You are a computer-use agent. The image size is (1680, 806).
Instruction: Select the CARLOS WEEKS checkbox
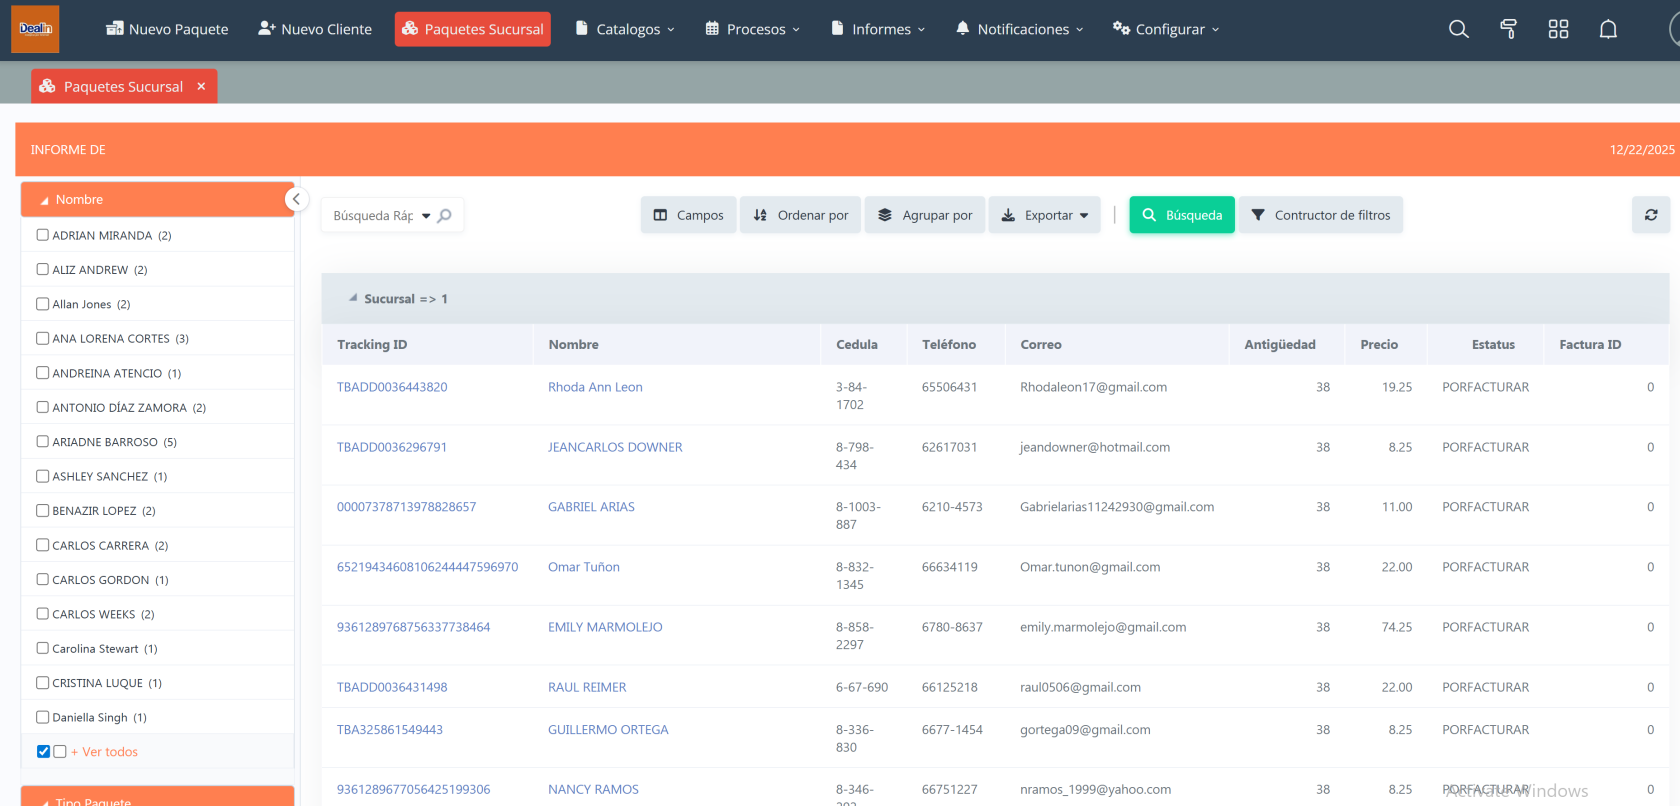pyautogui.click(x=43, y=614)
